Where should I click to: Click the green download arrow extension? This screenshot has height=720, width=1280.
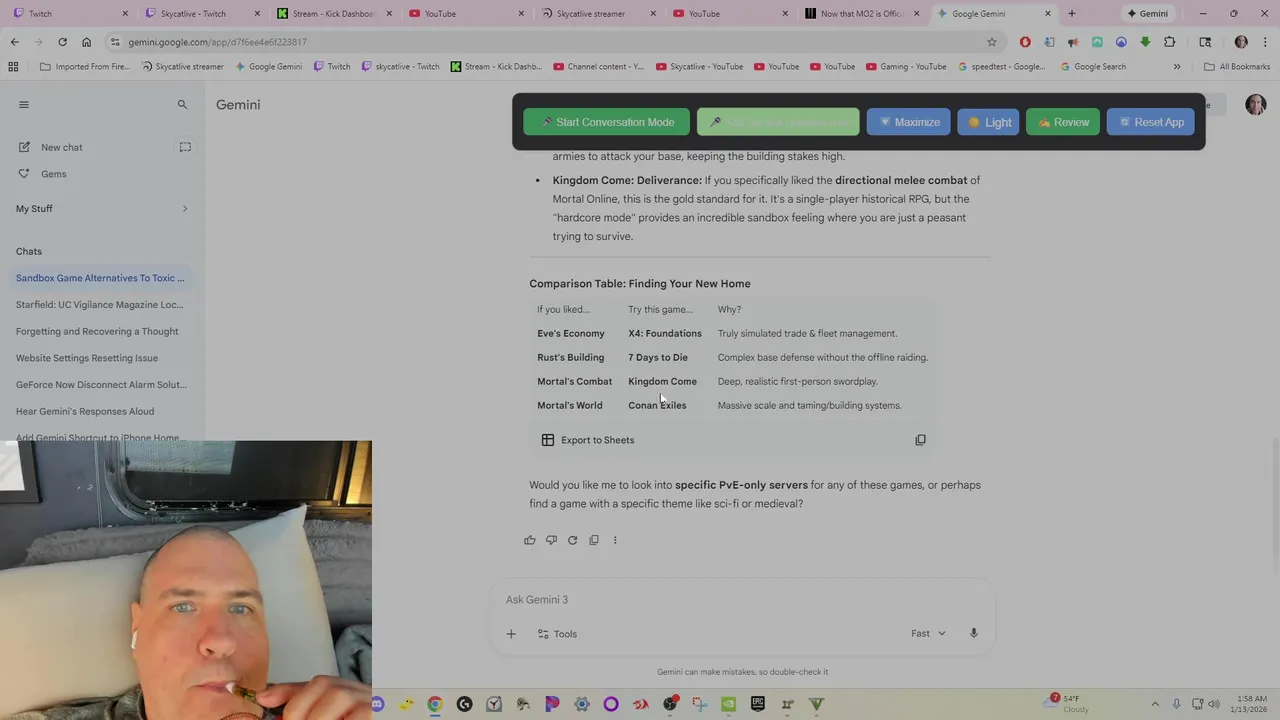pyautogui.click(x=1145, y=42)
